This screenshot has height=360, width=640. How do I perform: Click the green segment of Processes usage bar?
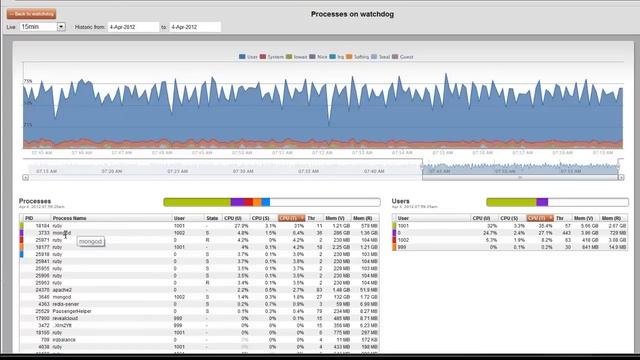tap(197, 202)
